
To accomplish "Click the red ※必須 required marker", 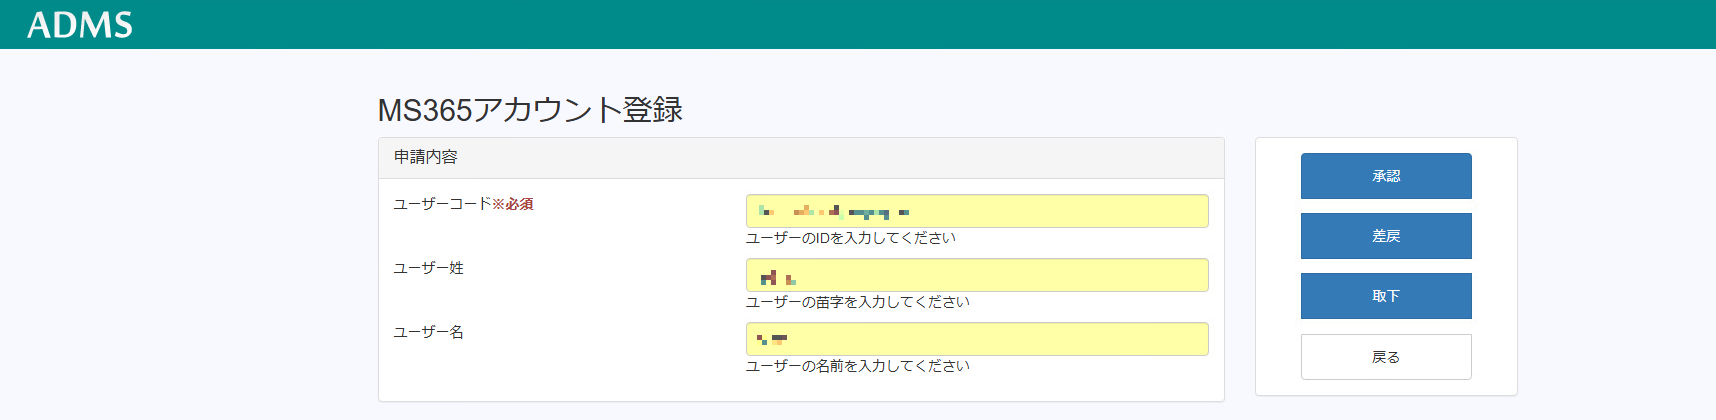I will [513, 204].
